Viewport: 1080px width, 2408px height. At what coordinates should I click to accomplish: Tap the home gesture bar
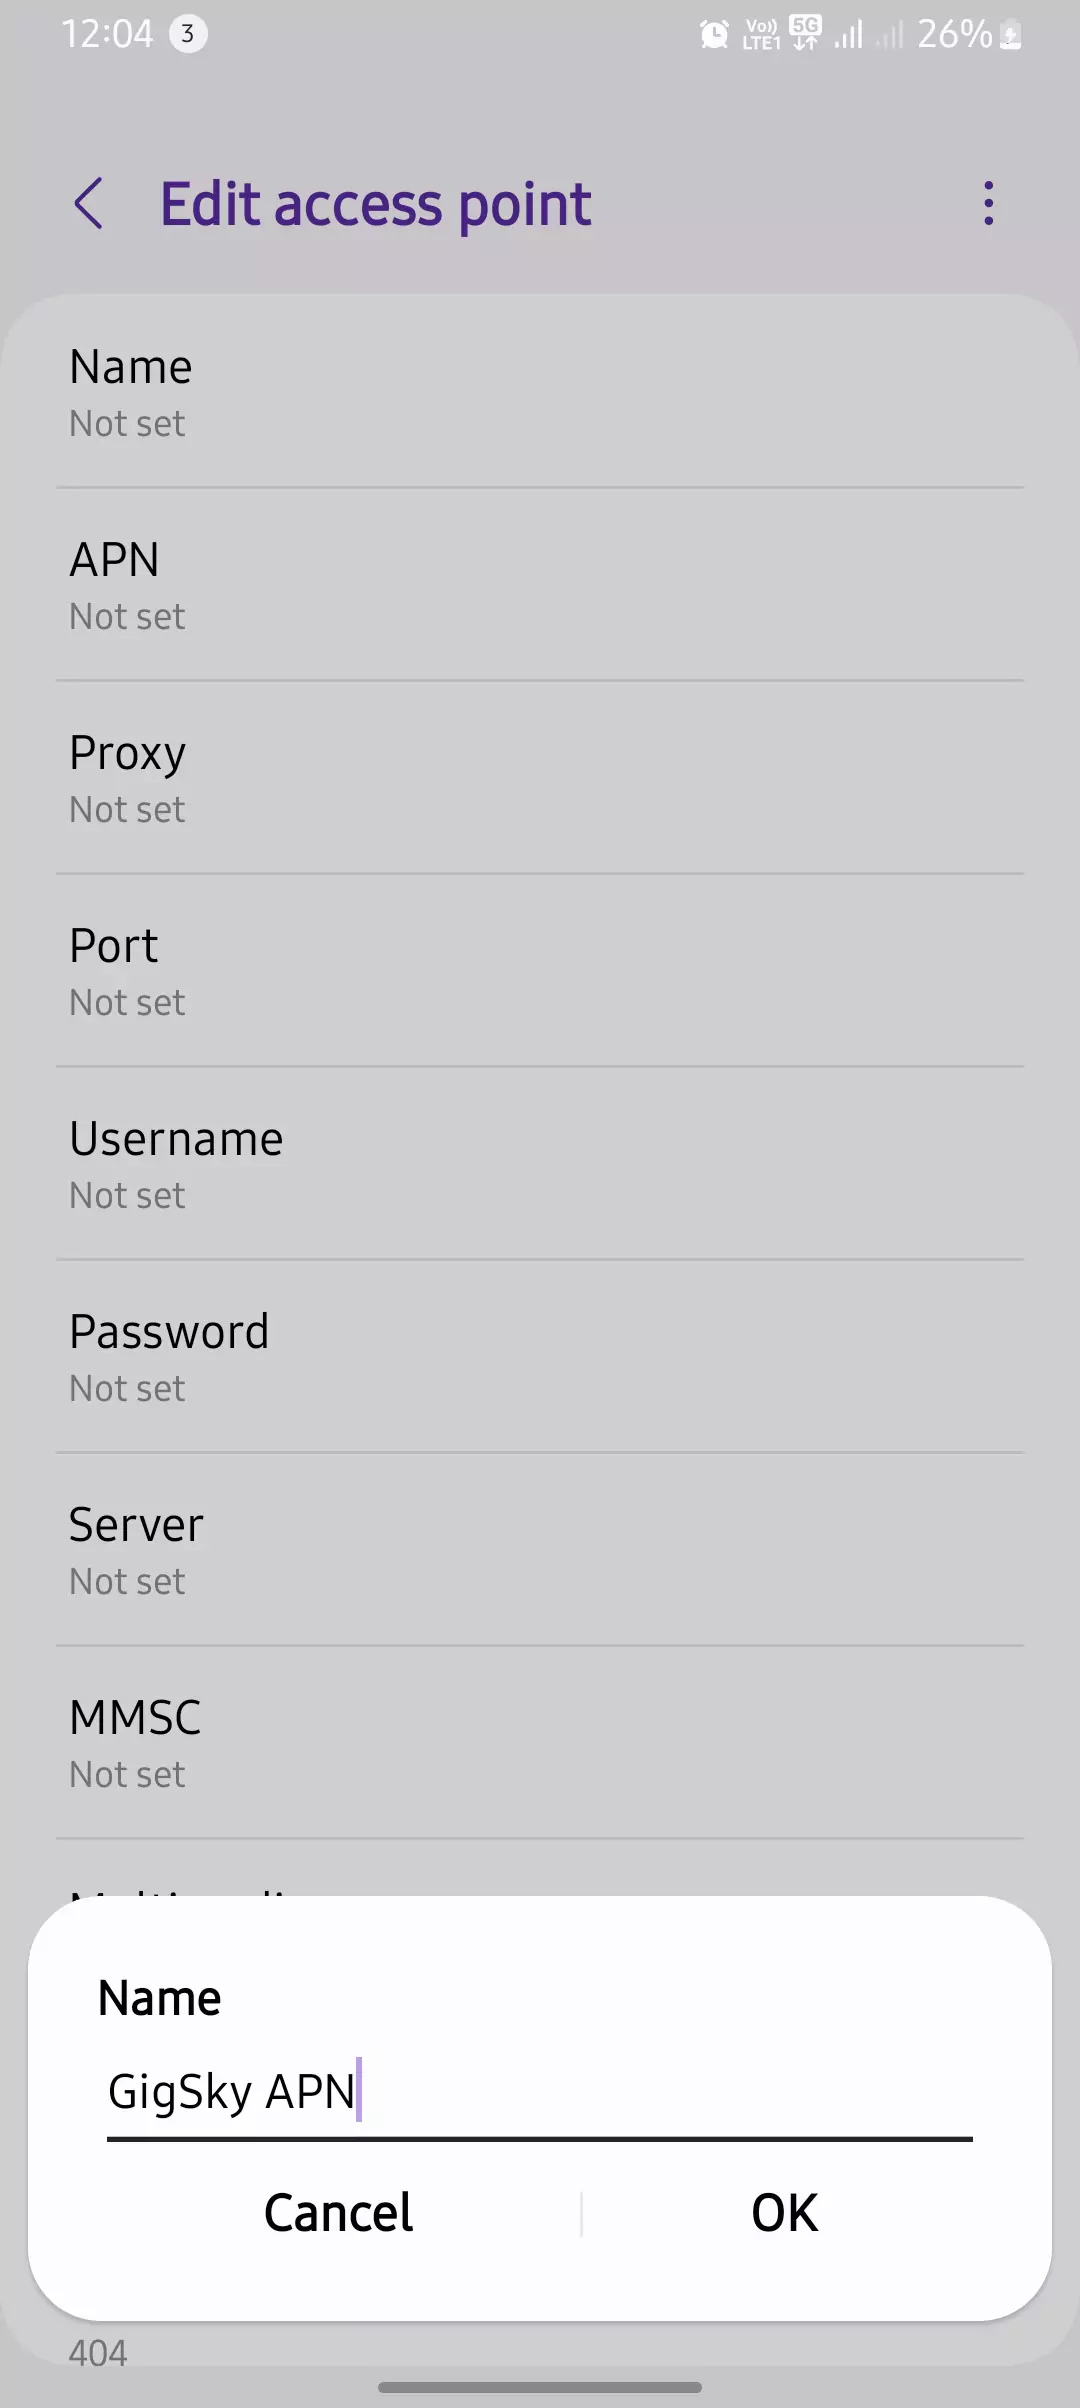click(x=540, y=2388)
